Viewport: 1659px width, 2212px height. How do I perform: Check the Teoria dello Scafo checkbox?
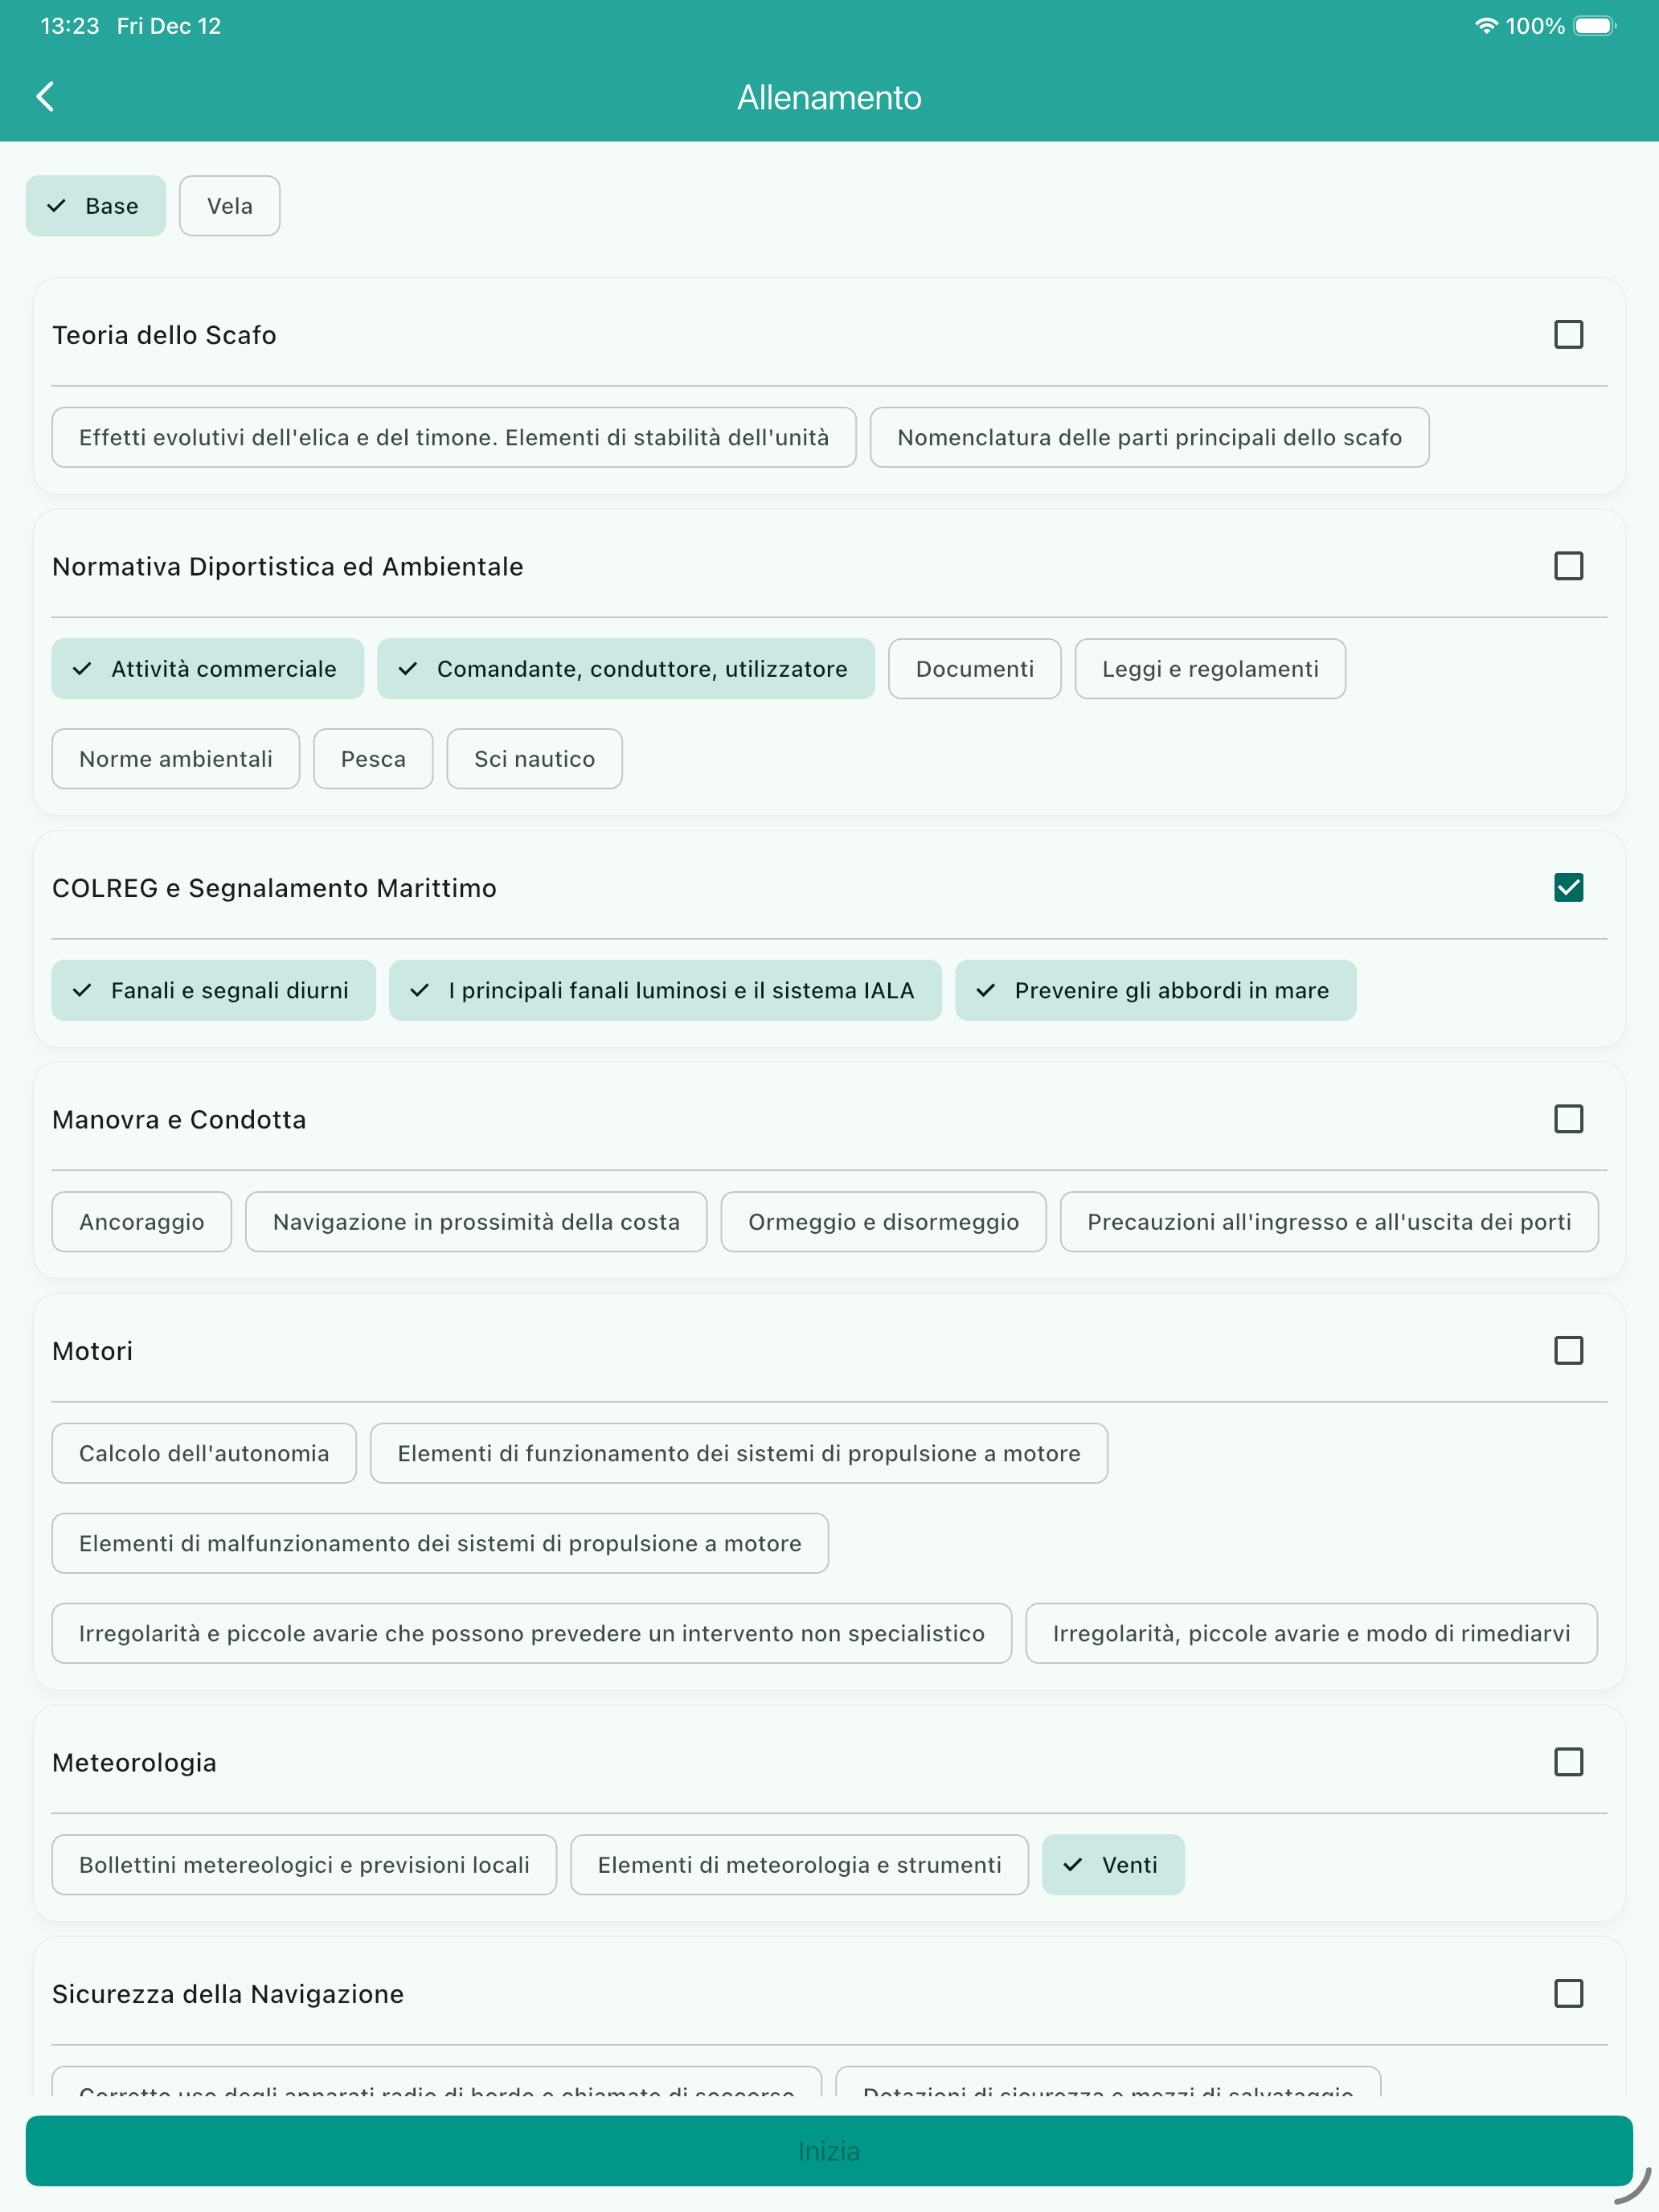click(1568, 334)
